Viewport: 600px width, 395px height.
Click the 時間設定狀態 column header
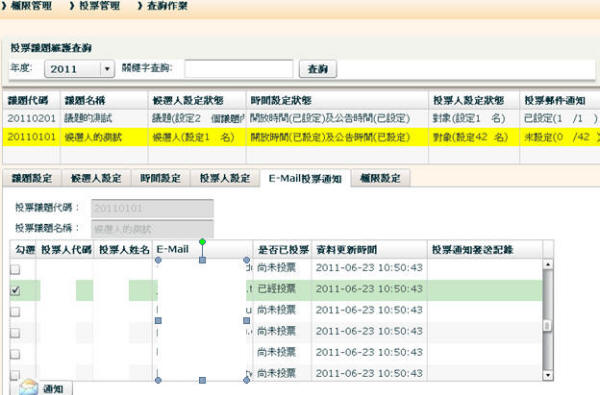337,100
